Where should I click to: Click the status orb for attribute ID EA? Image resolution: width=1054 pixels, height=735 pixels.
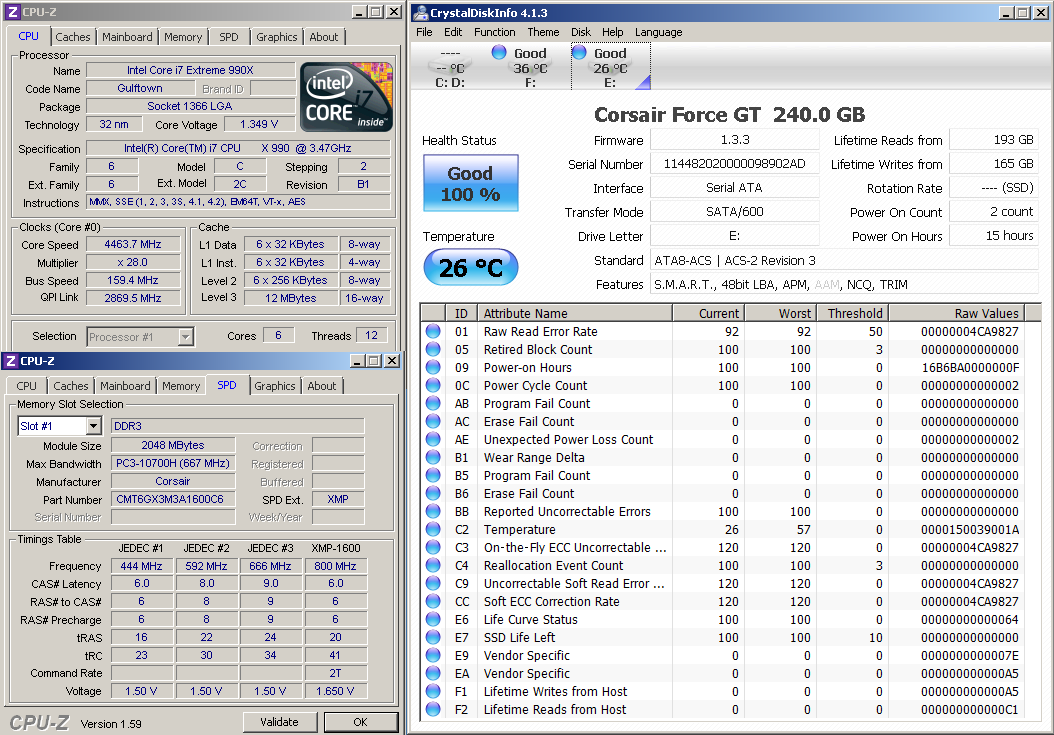click(x=433, y=674)
